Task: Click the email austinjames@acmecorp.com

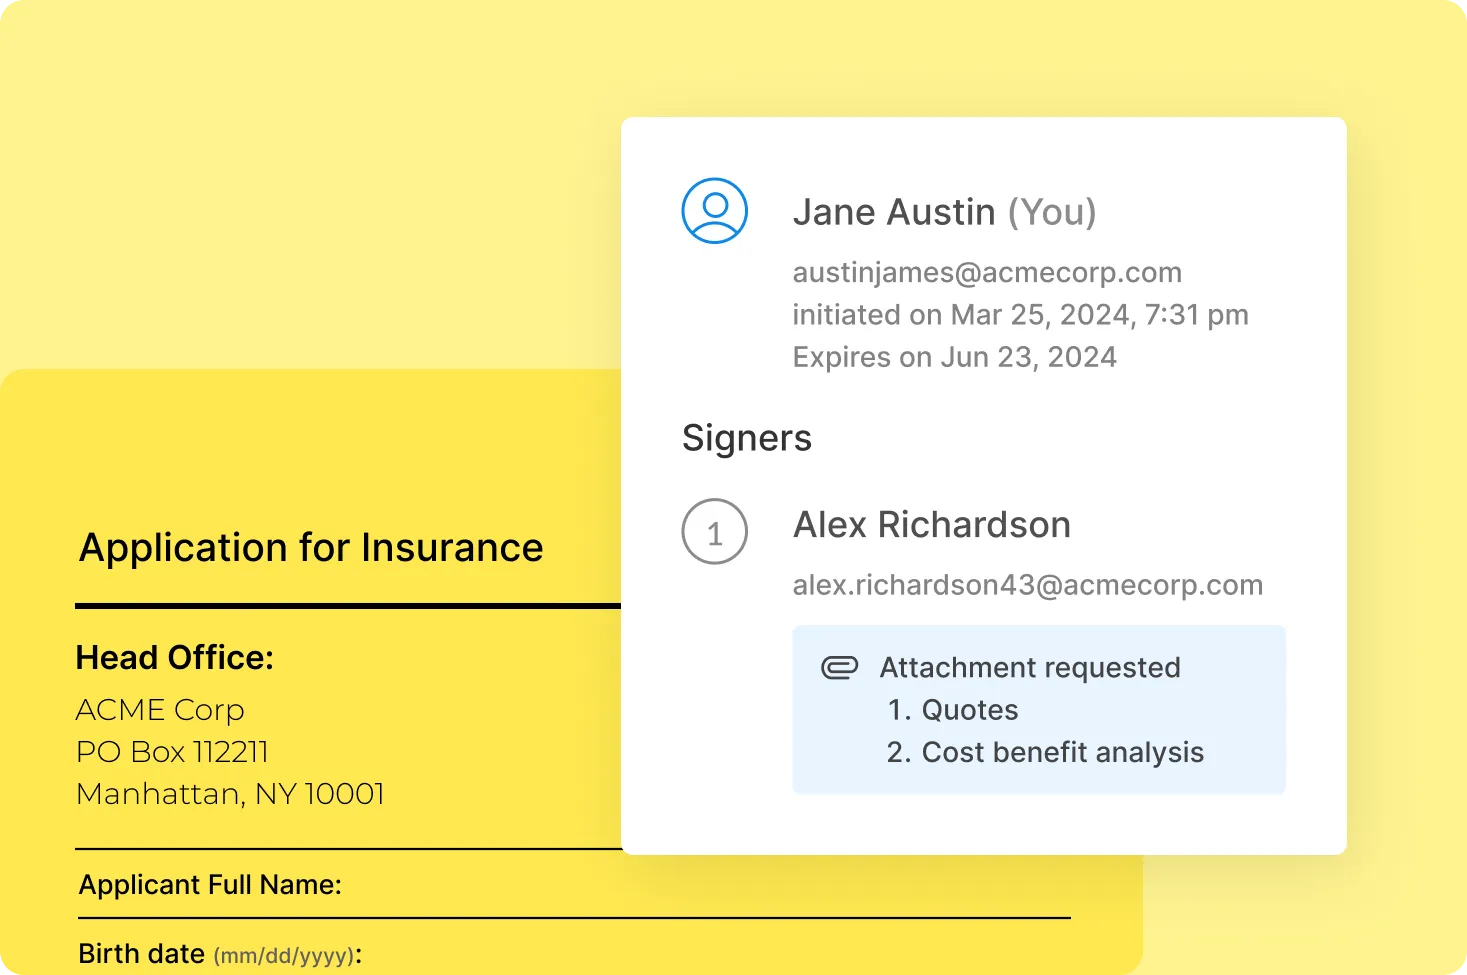Action: 987,272
